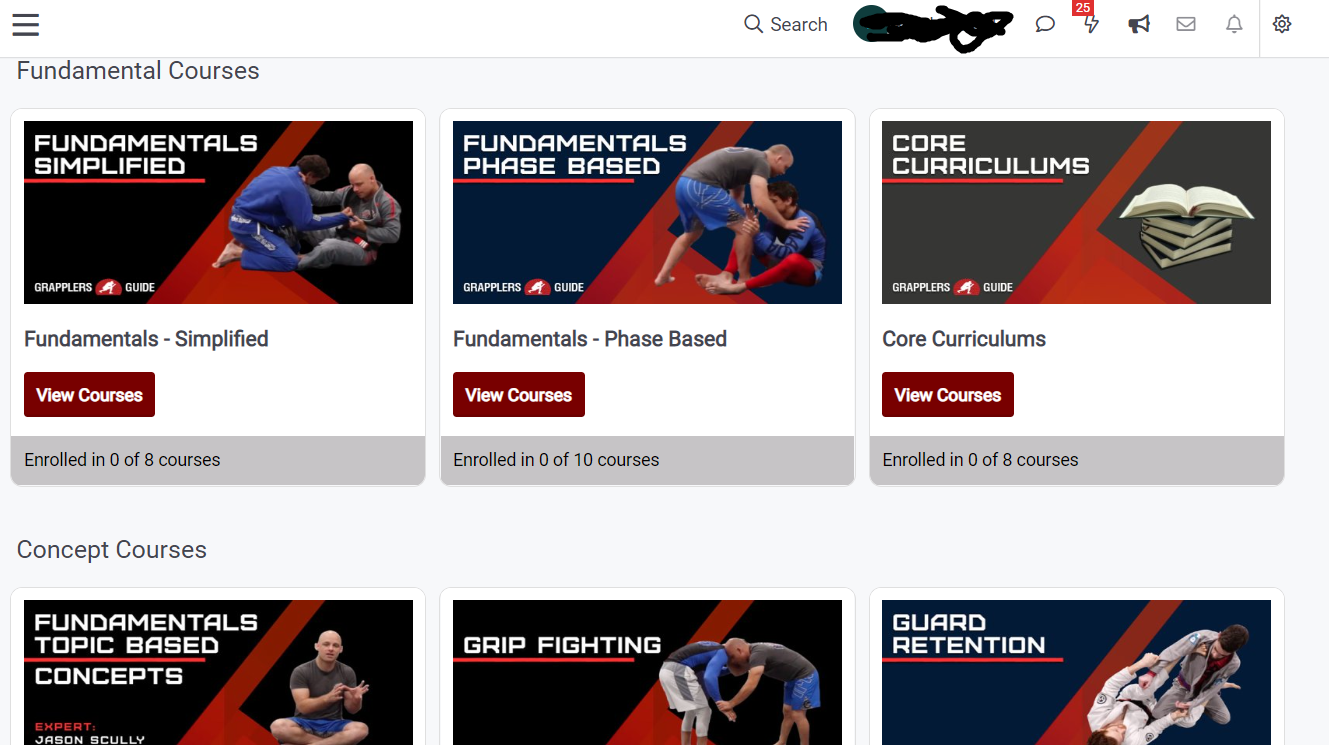Viewport: 1329px width, 745px height.
Task: Open the settings gear icon
Action: (x=1282, y=23)
